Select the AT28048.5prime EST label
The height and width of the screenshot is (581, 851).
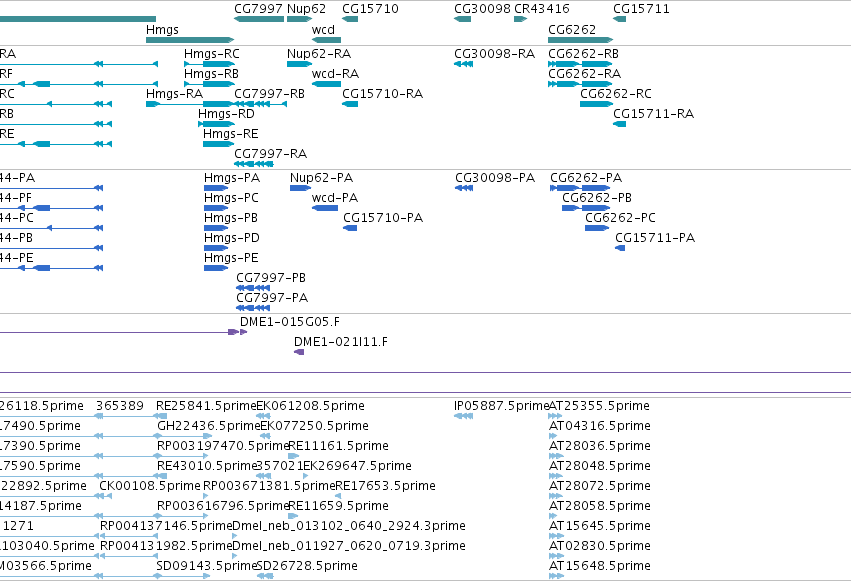pyautogui.click(x=600, y=467)
